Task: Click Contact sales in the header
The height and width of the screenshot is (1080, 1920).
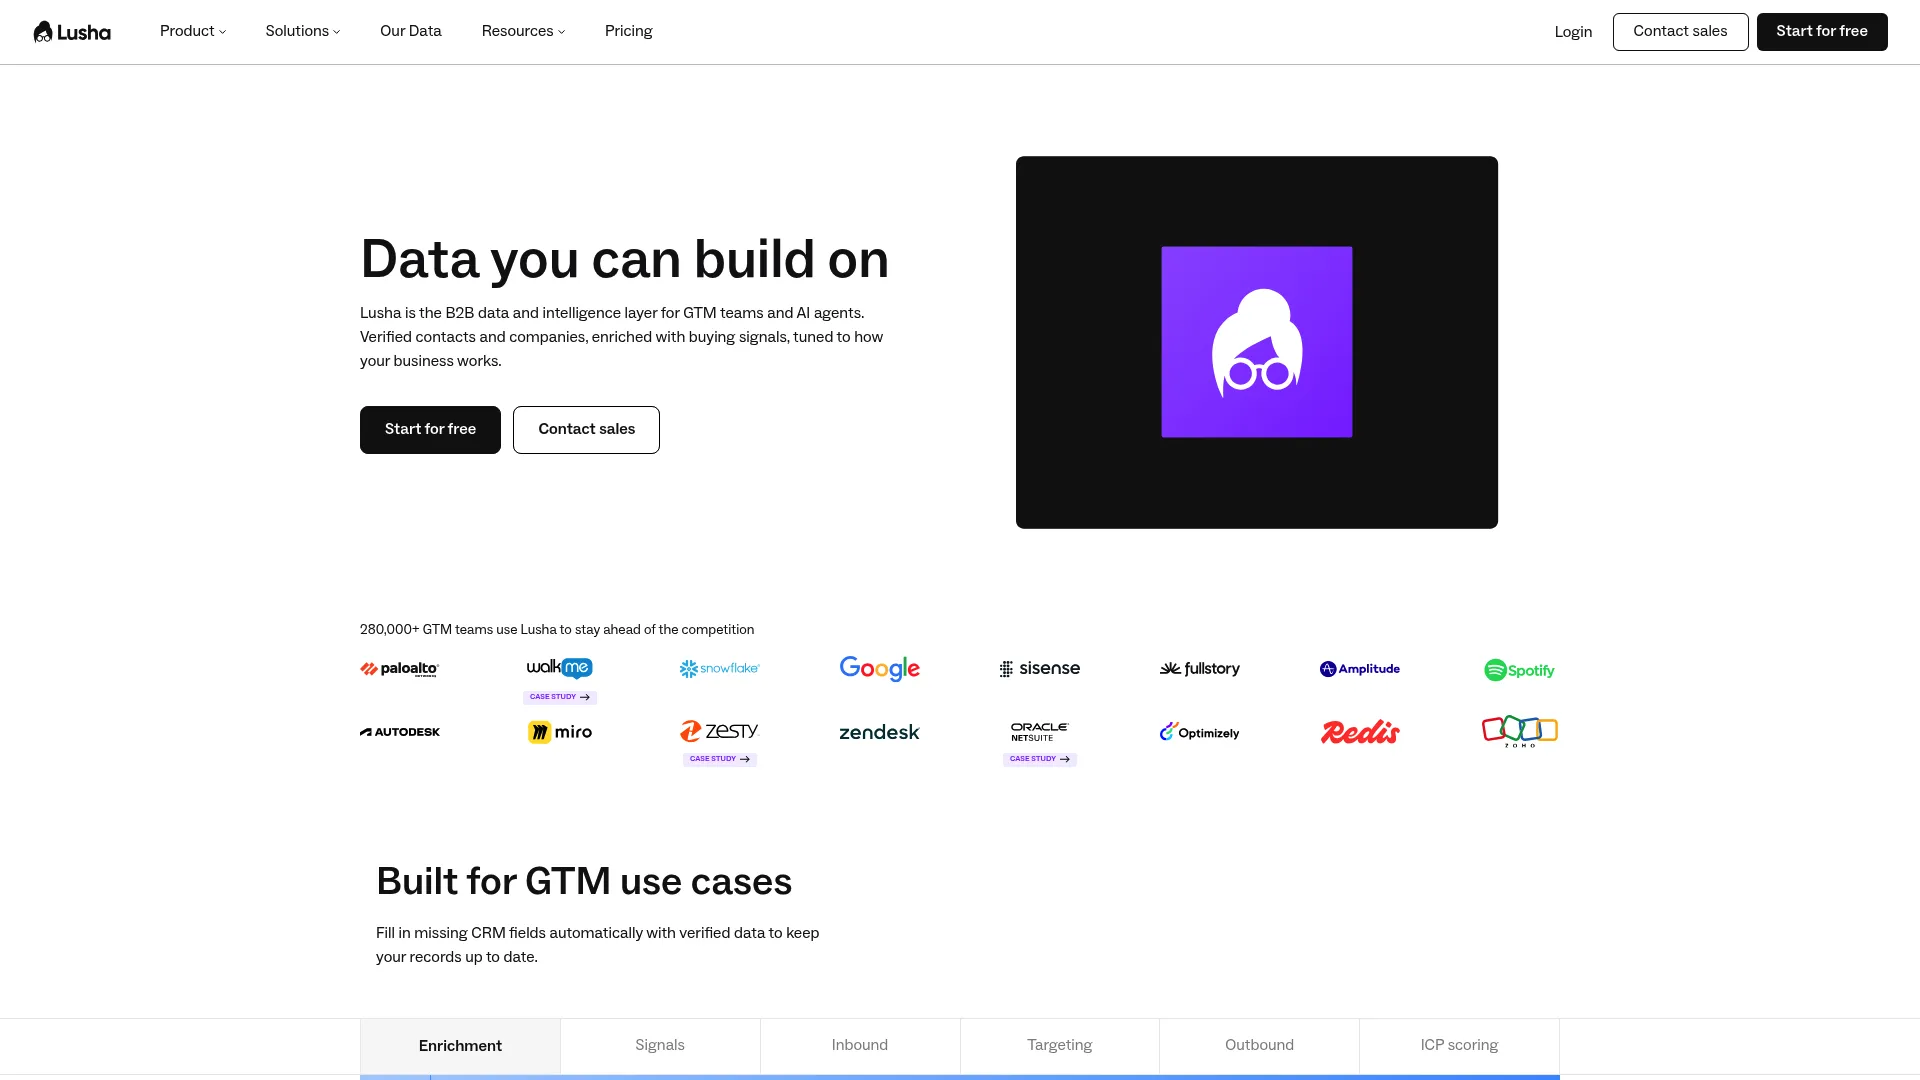Action: tap(1680, 32)
